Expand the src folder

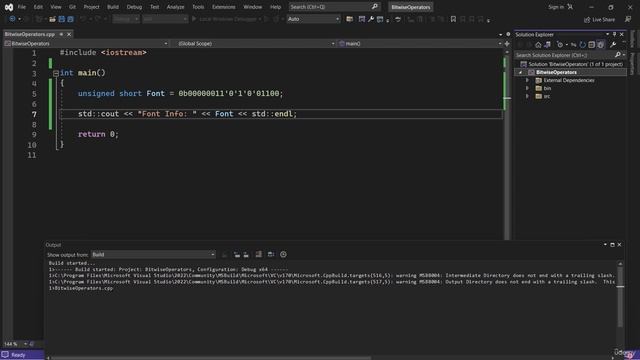[527, 96]
